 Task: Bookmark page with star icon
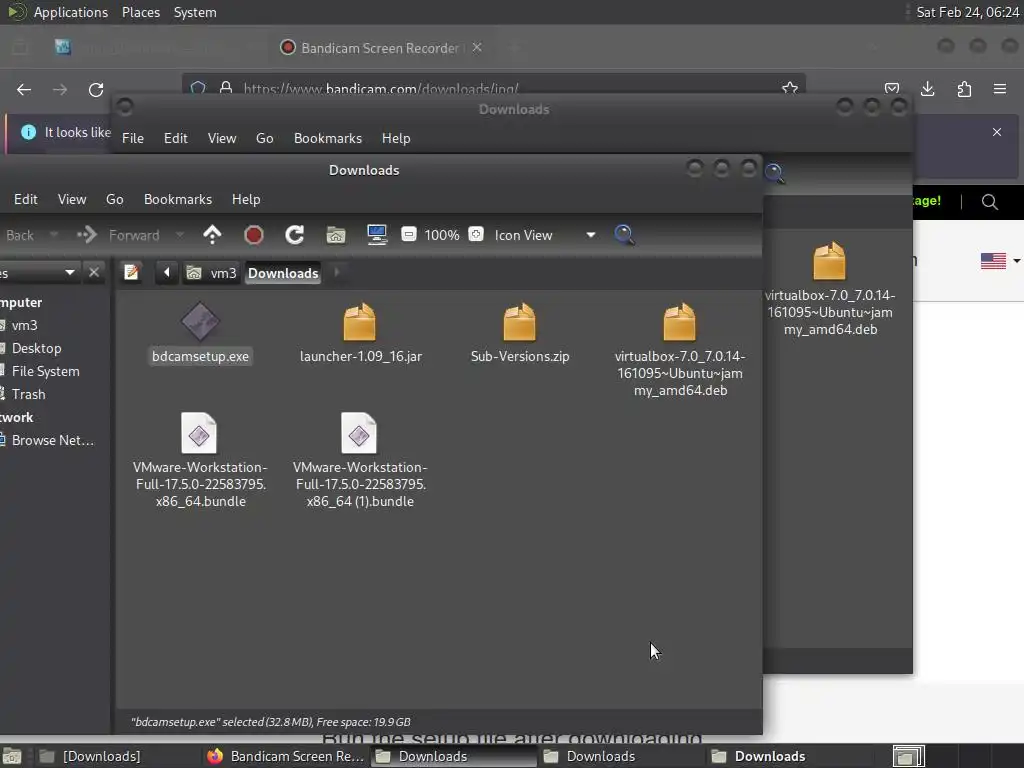pos(790,88)
